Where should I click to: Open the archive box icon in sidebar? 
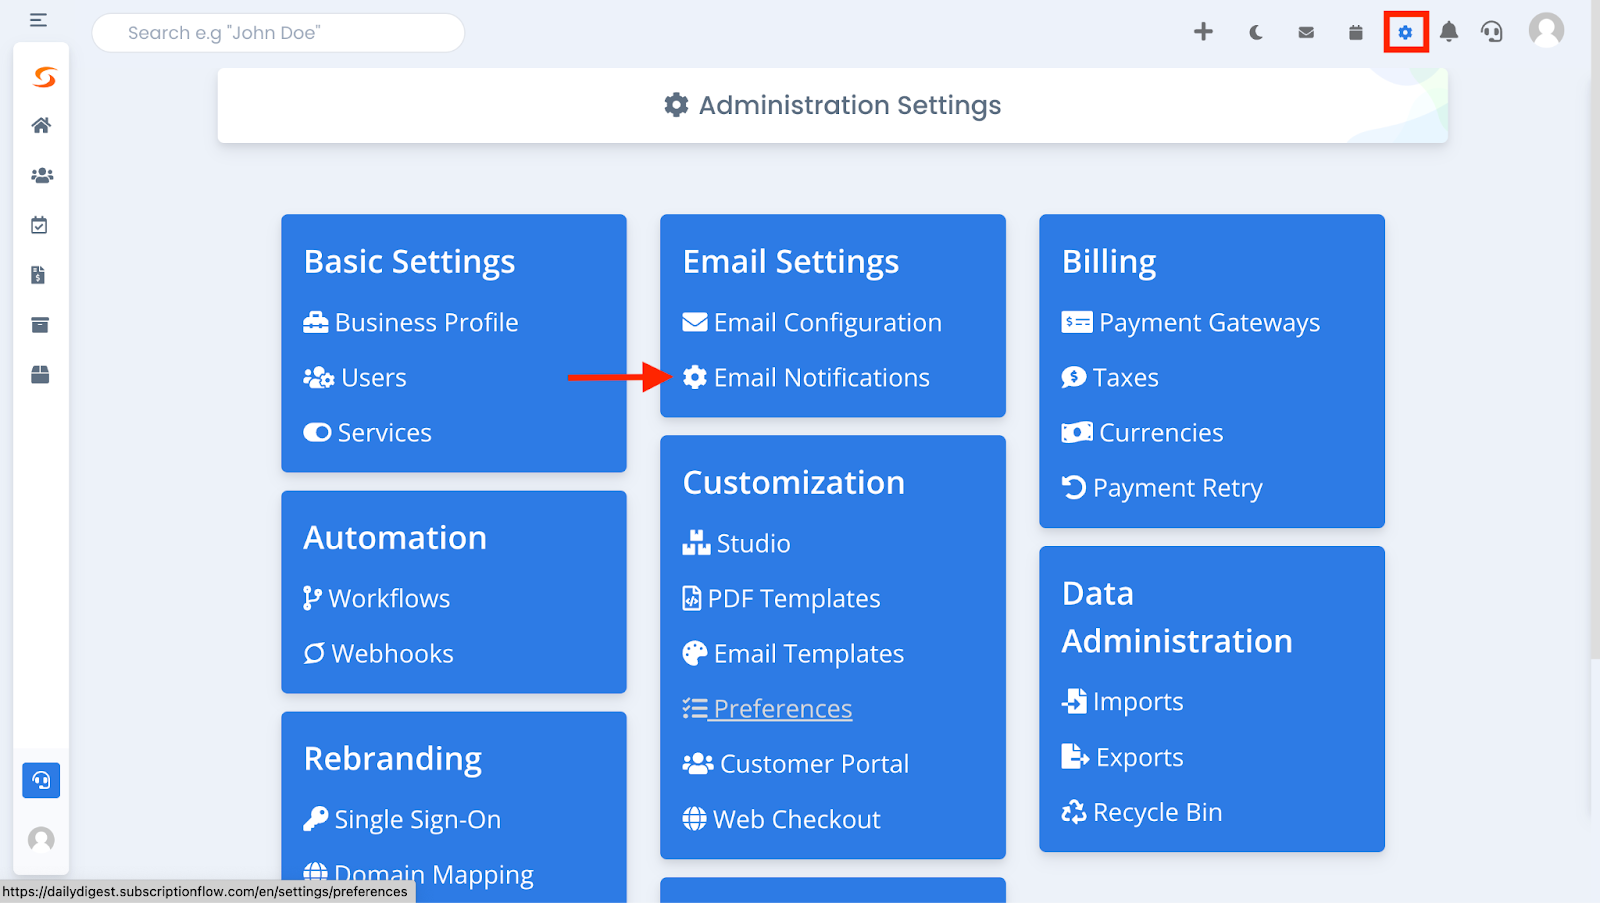(40, 325)
